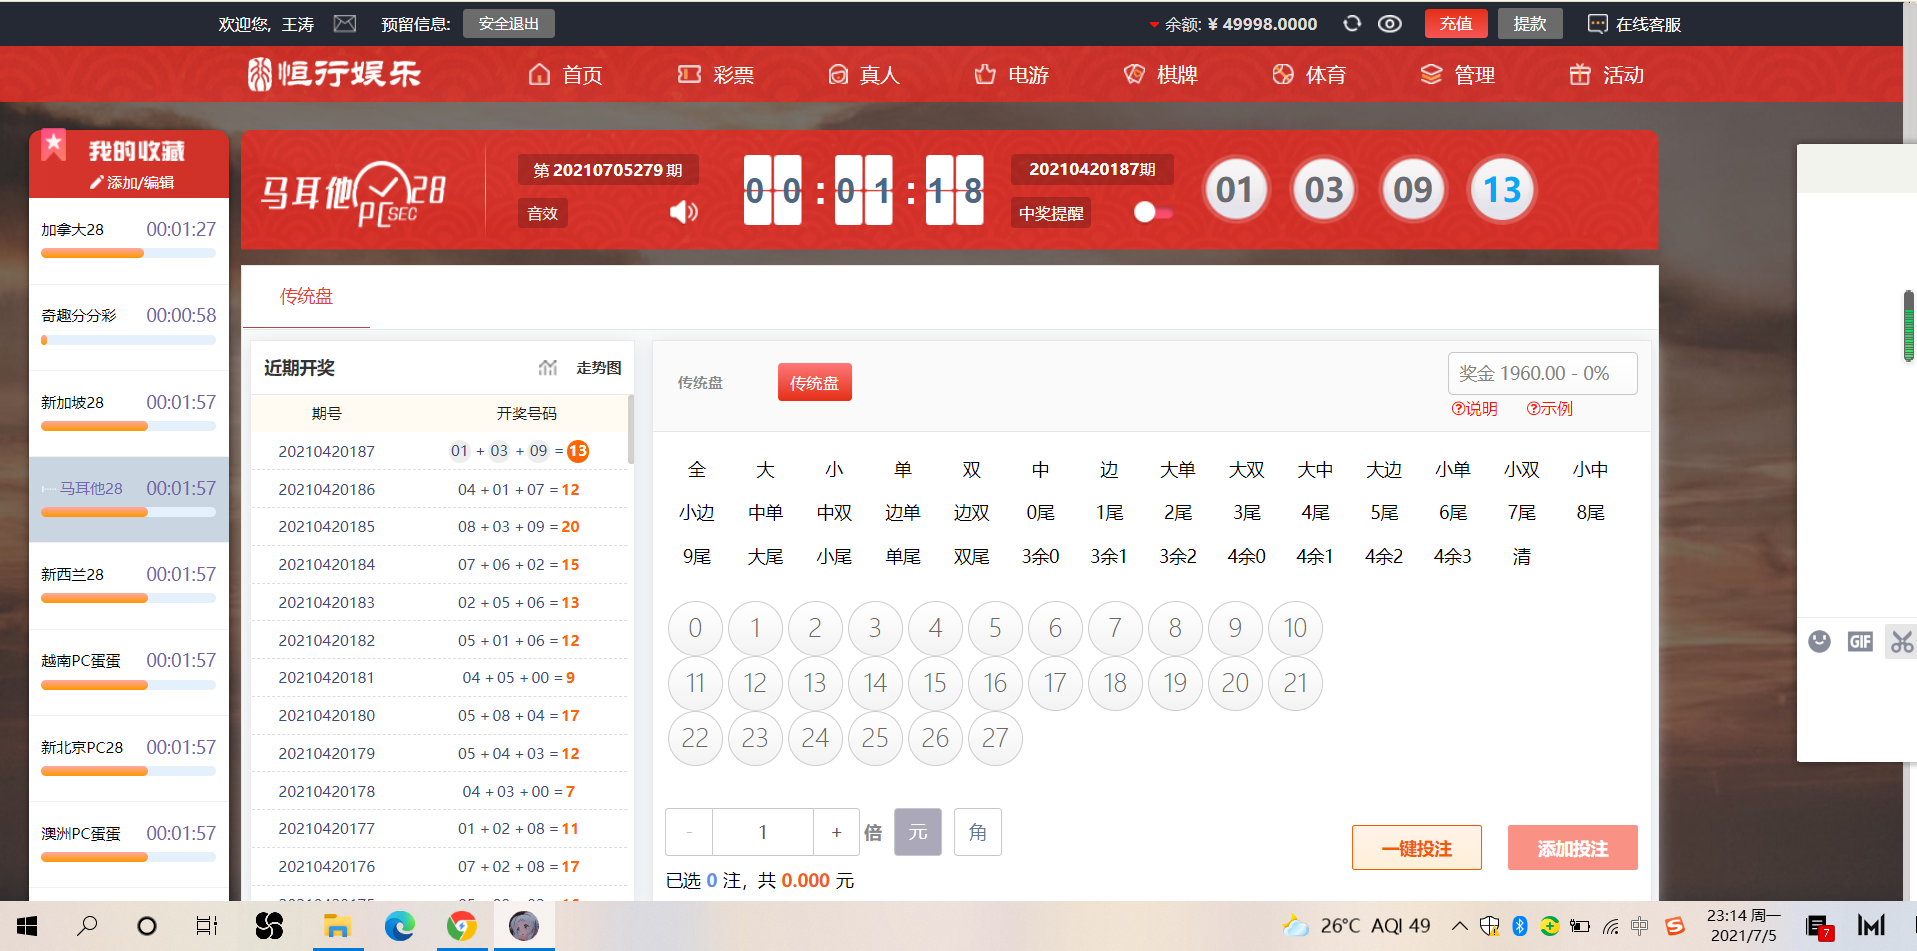Open online customer service chat
This screenshot has width=1917, height=951.
pyautogui.click(x=1634, y=24)
